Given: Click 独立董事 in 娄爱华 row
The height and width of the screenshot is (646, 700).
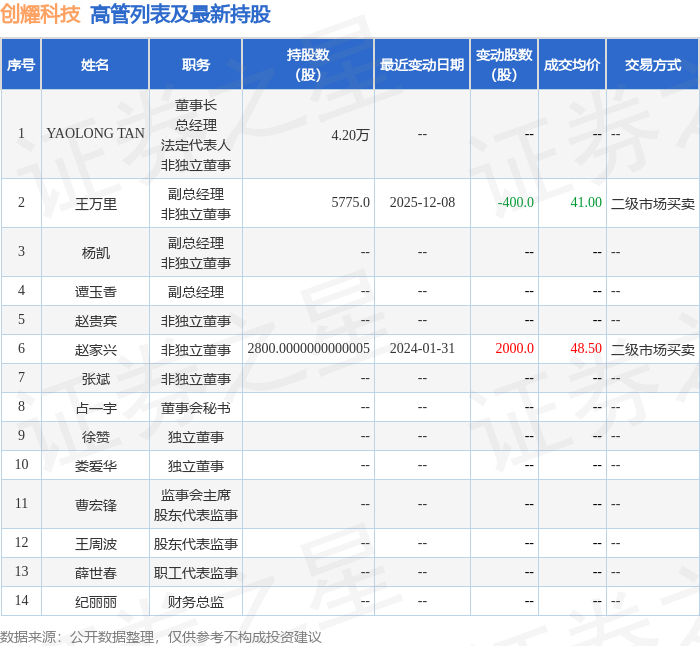Looking at the screenshot, I should (x=196, y=466).
